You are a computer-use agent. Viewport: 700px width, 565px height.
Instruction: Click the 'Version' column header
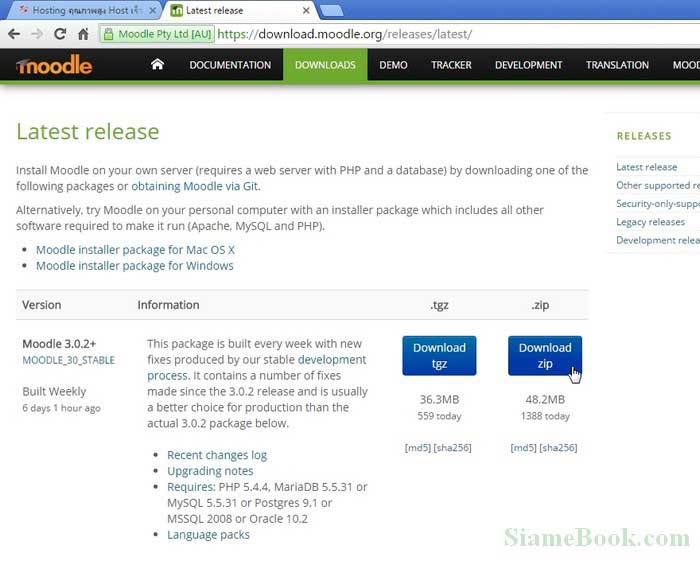pos(42,305)
